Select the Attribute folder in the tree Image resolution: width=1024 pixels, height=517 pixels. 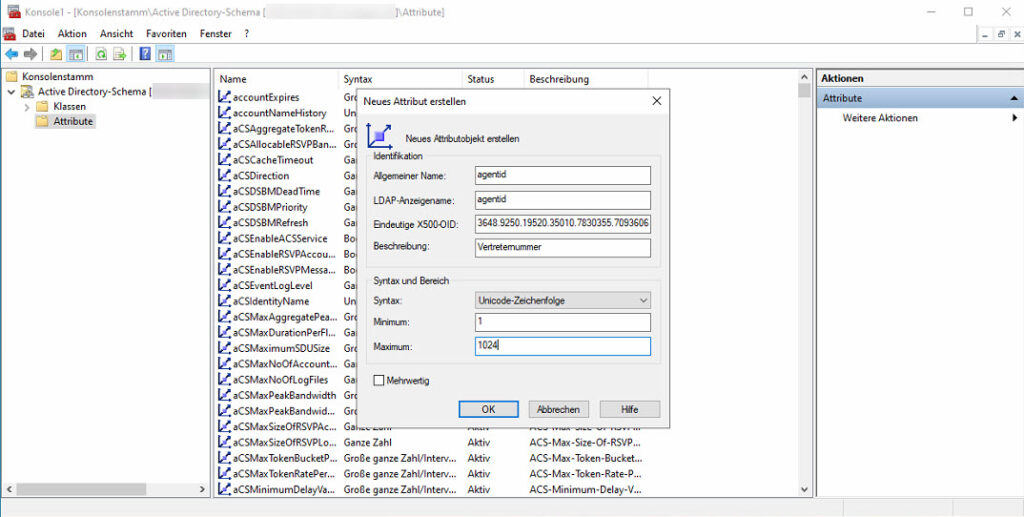pyautogui.click(x=73, y=121)
